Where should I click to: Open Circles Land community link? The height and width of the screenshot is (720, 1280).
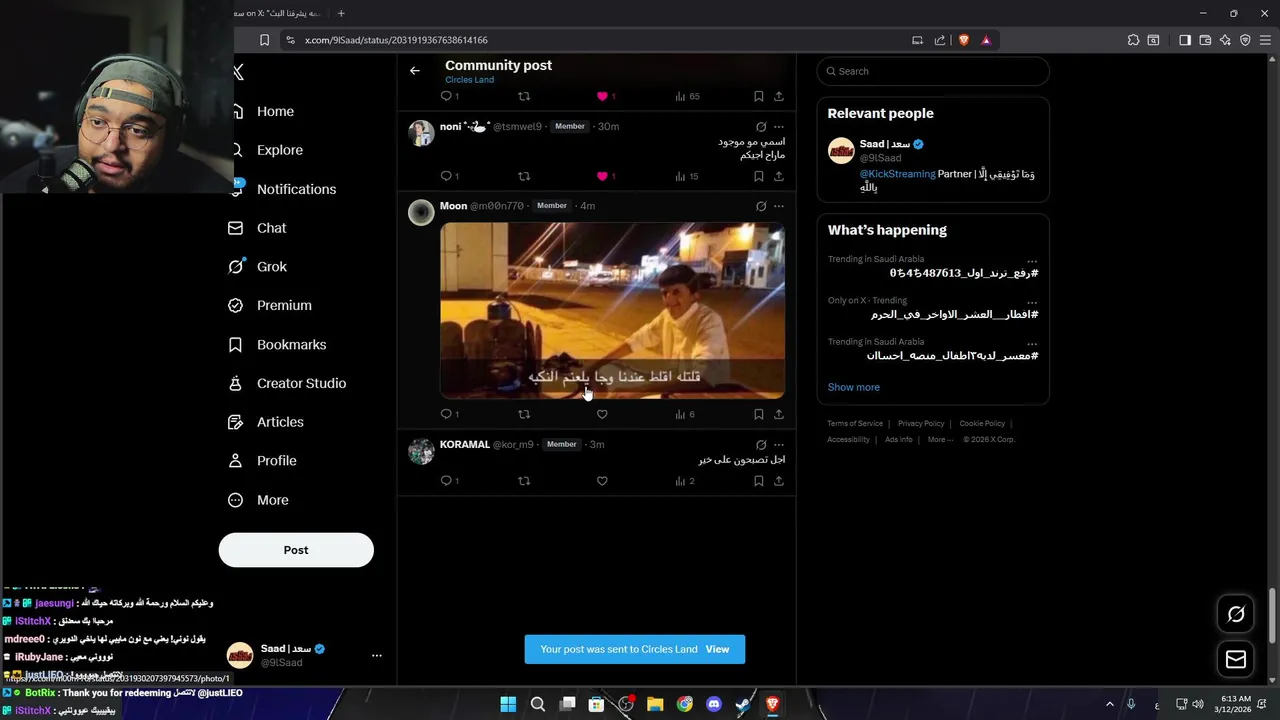[469, 80]
